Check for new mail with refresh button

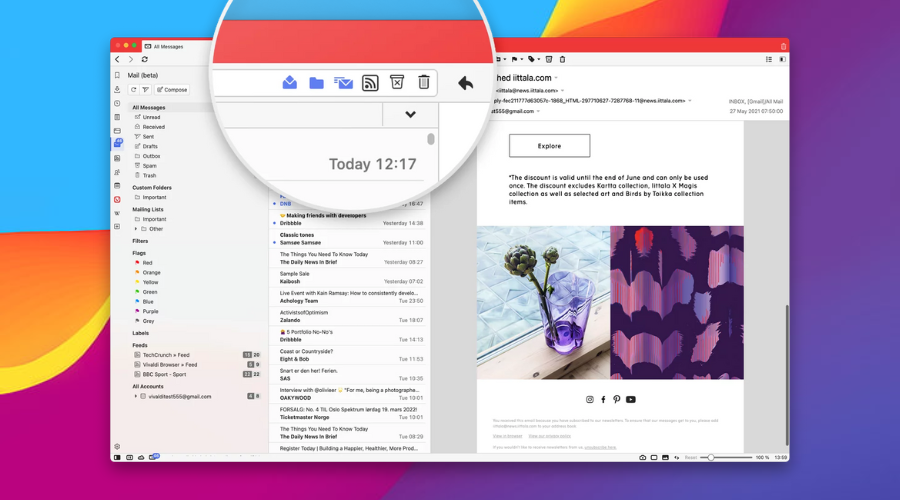133,90
